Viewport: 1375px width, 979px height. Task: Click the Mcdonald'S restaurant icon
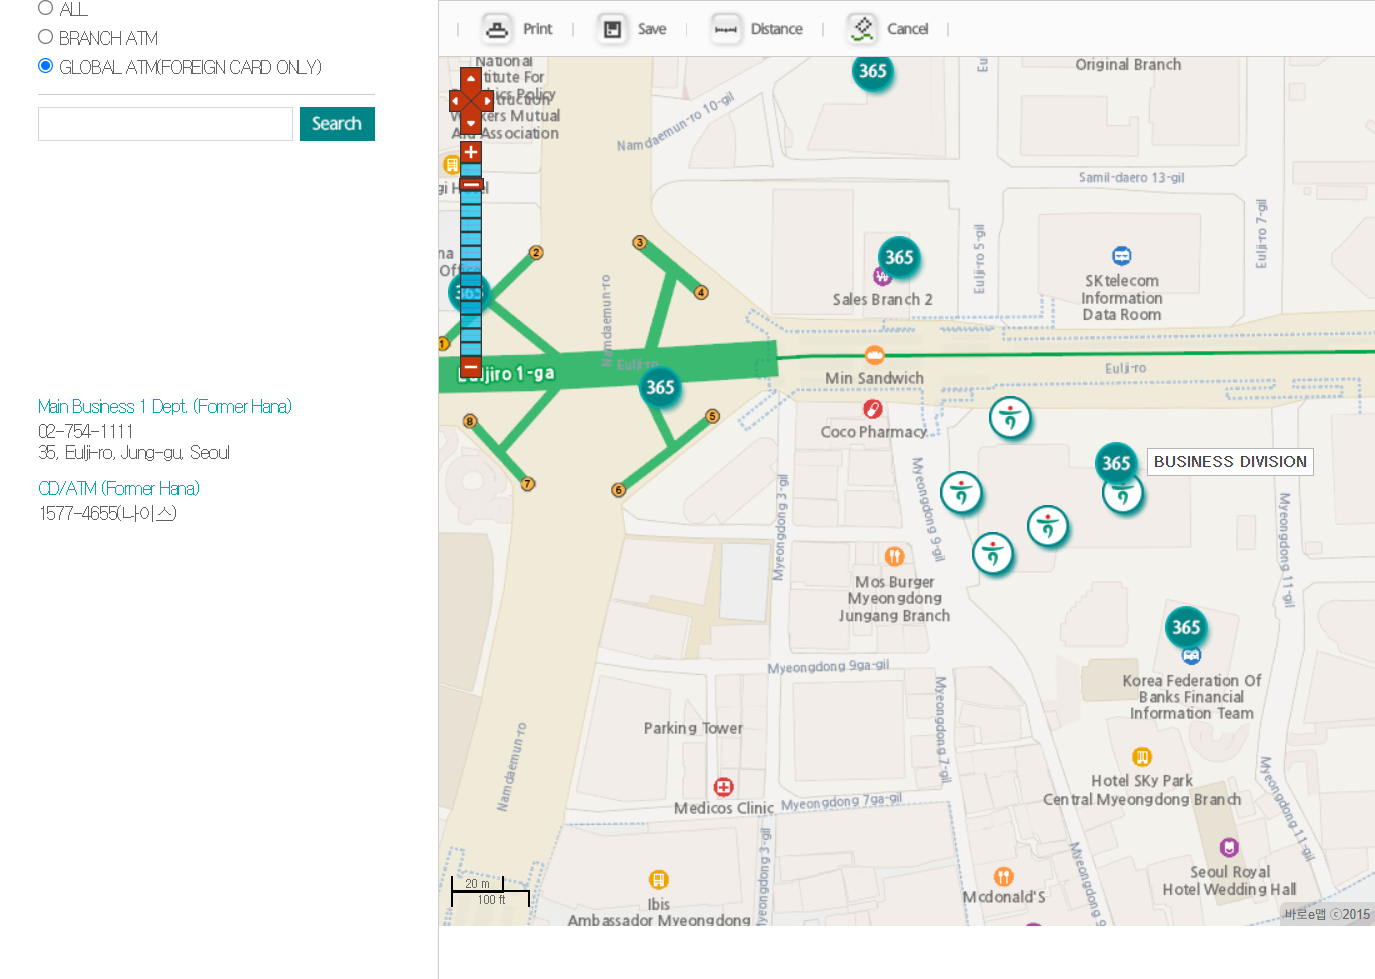click(1004, 877)
